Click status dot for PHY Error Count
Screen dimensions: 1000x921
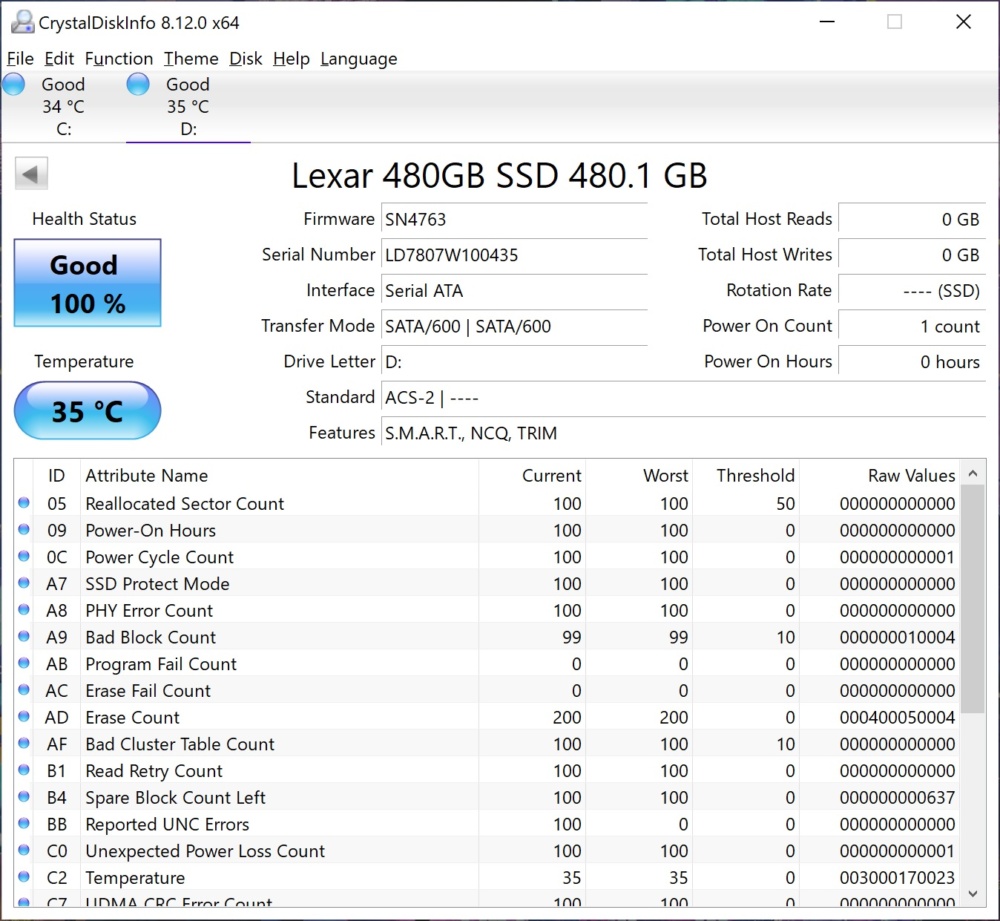coord(24,610)
